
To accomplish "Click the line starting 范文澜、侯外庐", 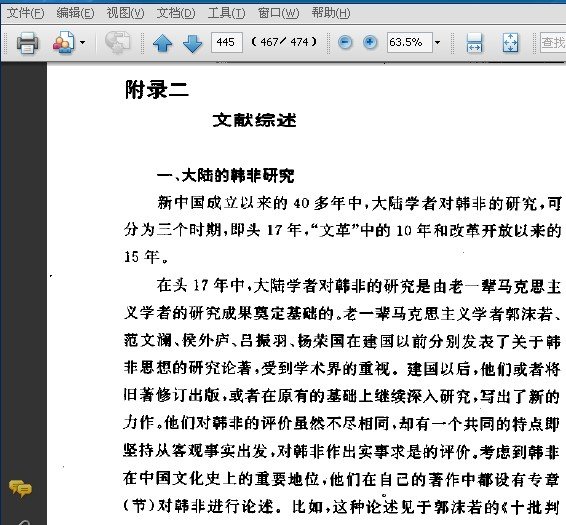I will tap(343, 341).
